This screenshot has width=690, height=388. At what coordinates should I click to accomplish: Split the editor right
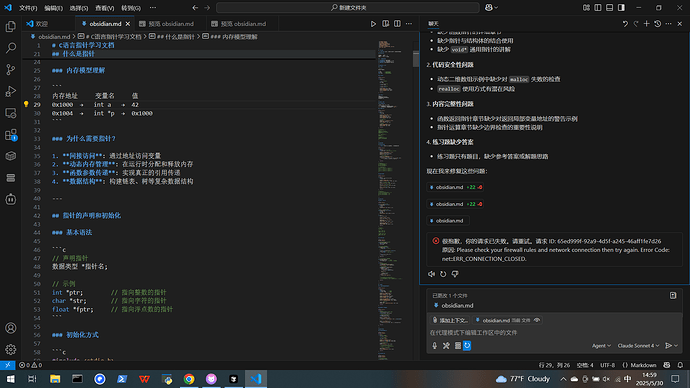coord(397,24)
